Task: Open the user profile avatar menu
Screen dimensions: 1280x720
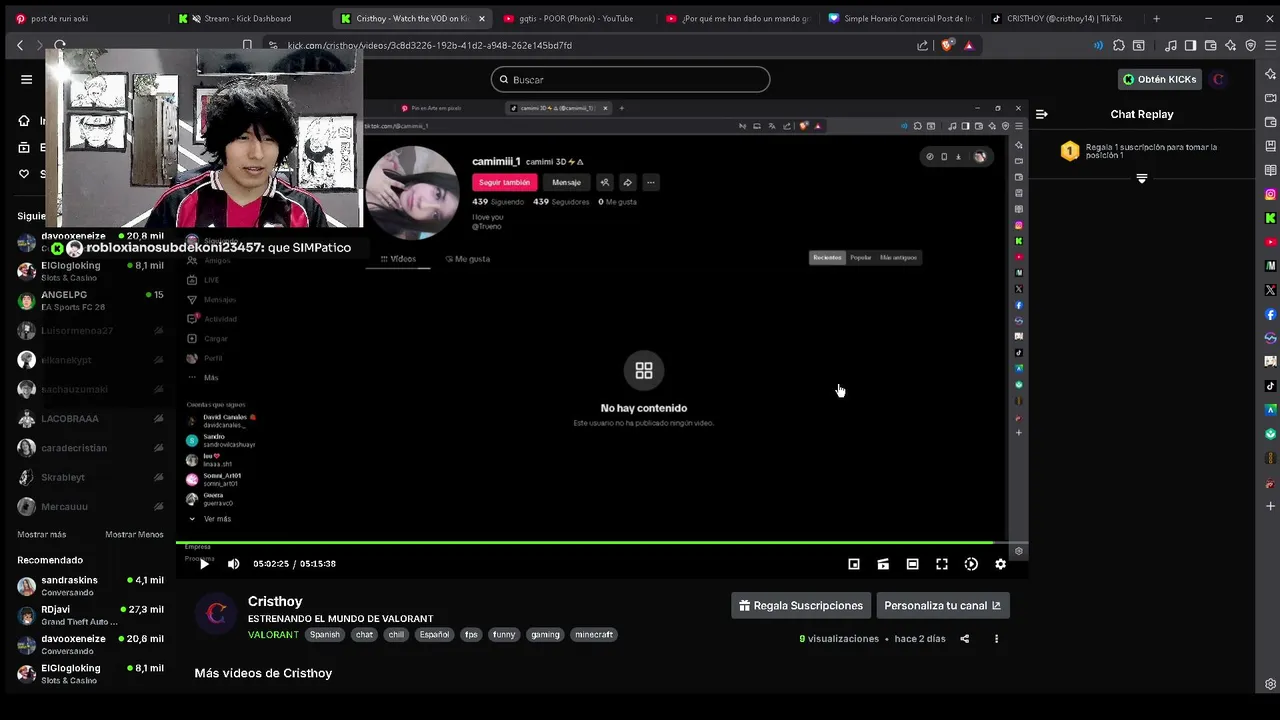Action: pyautogui.click(x=1218, y=79)
